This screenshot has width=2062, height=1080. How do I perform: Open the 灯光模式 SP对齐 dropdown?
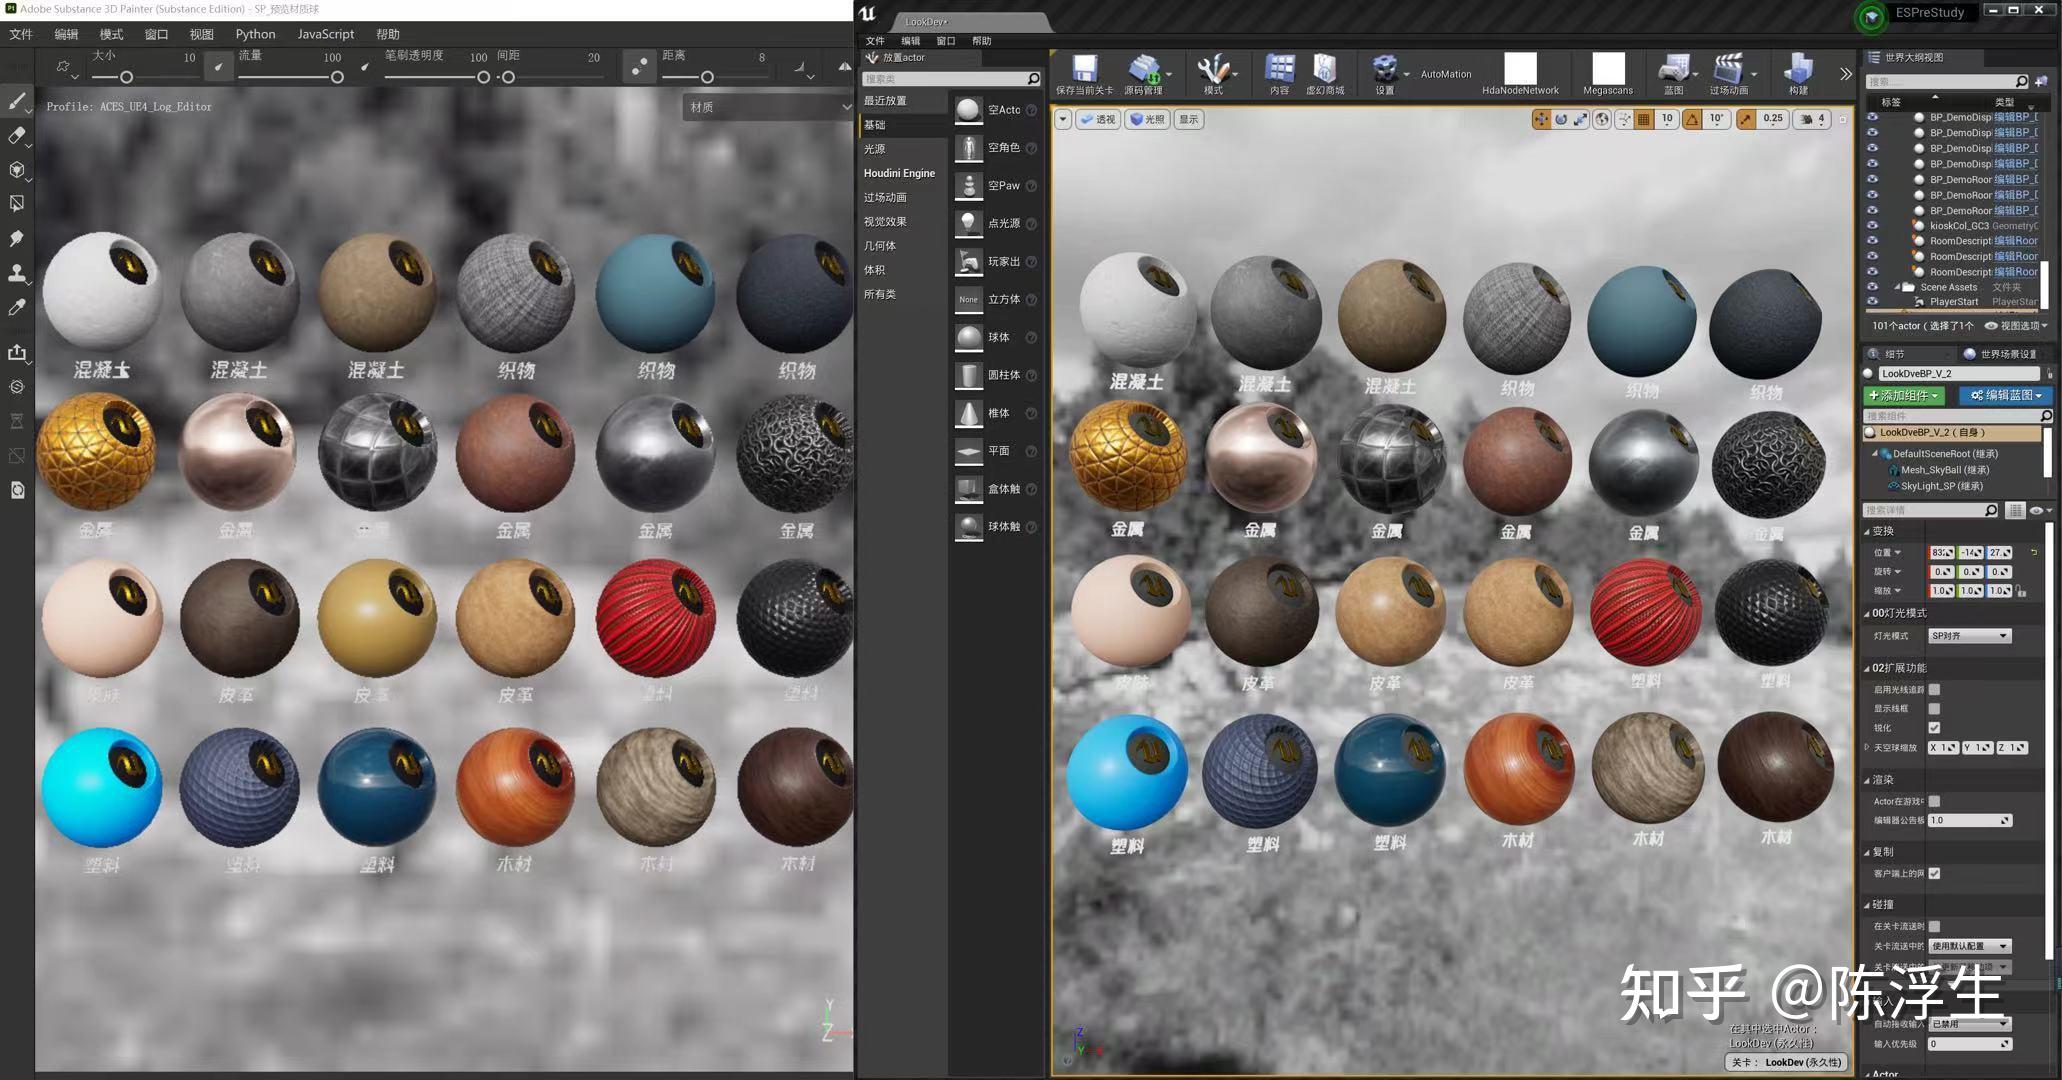coord(1968,635)
